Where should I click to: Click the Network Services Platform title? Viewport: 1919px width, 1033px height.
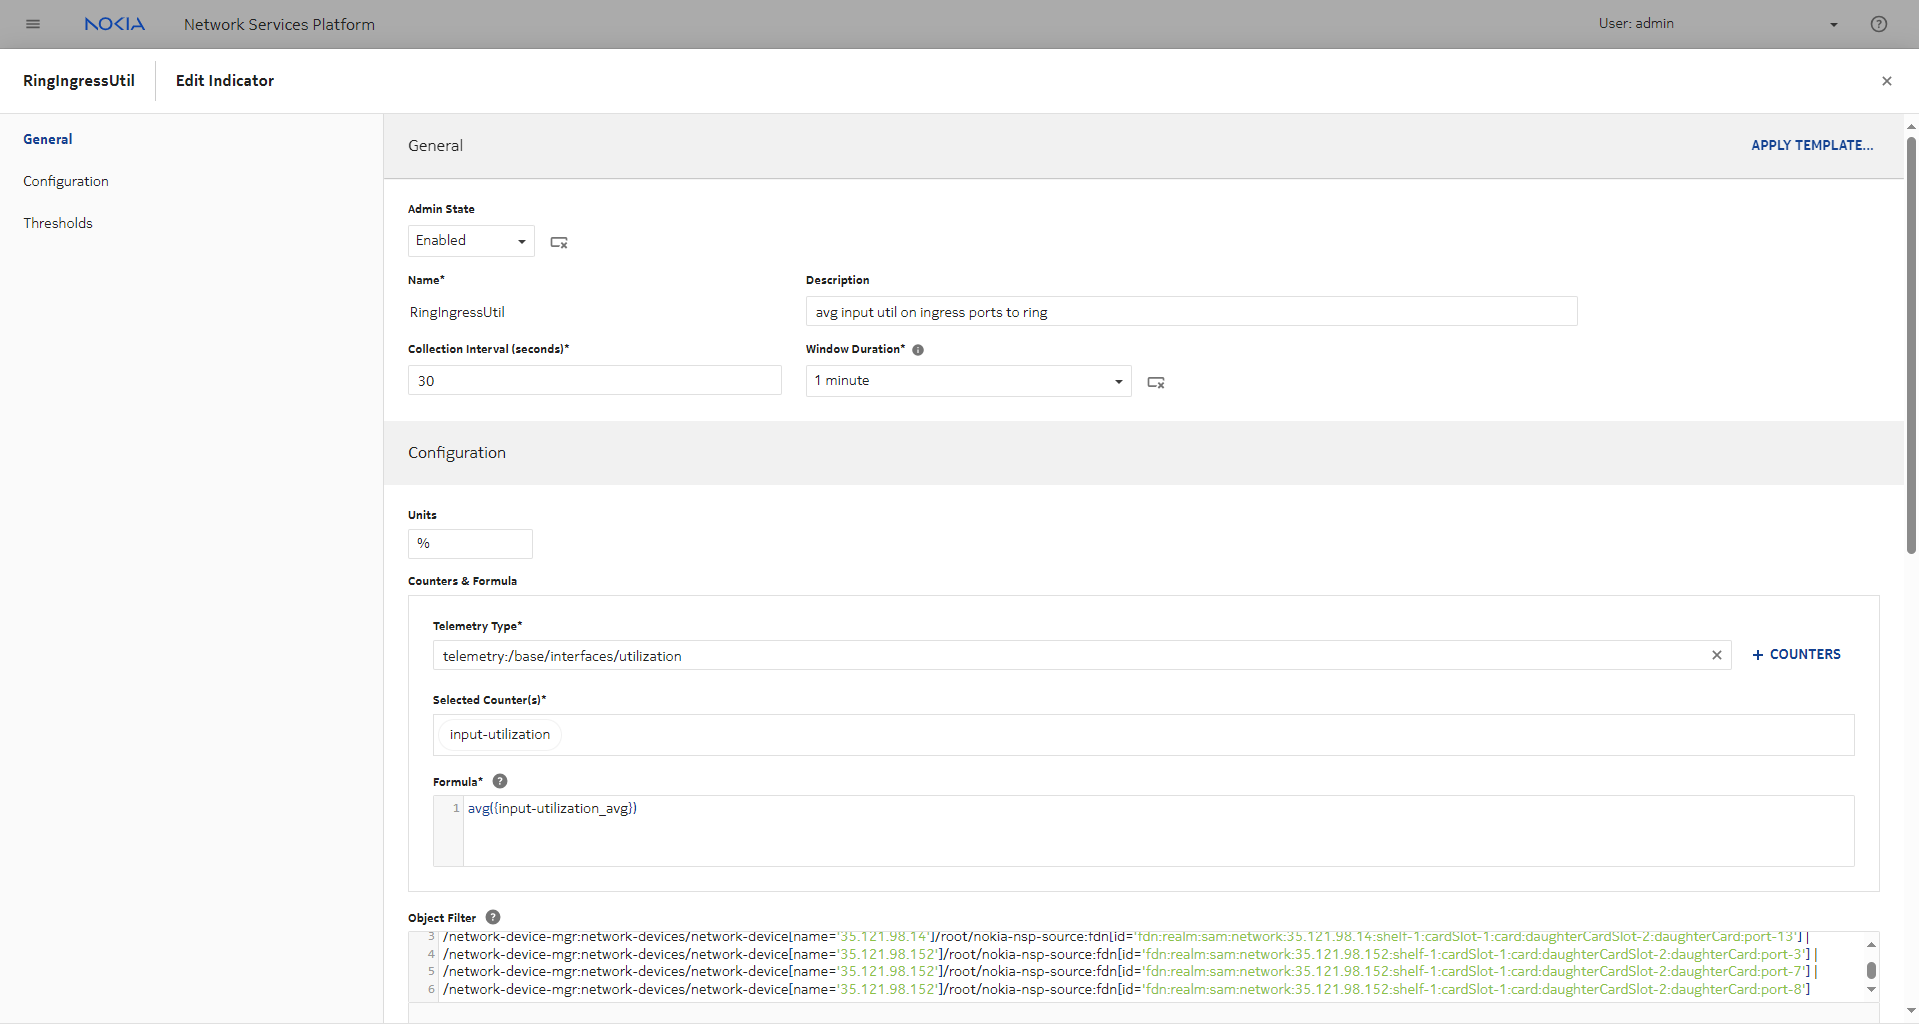pos(279,24)
